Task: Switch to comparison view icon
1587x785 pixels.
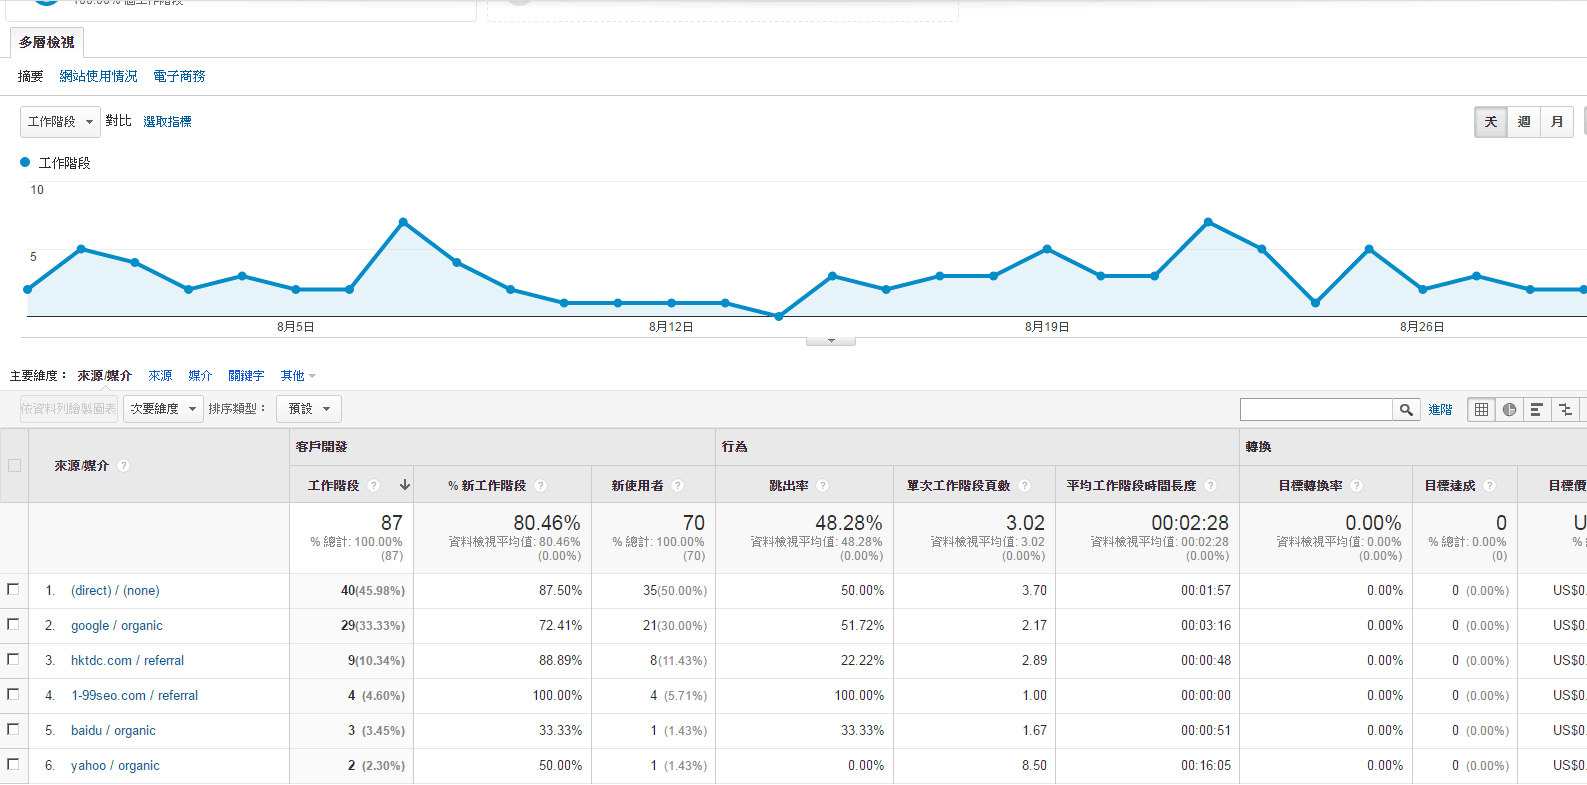Action: pos(1565,409)
